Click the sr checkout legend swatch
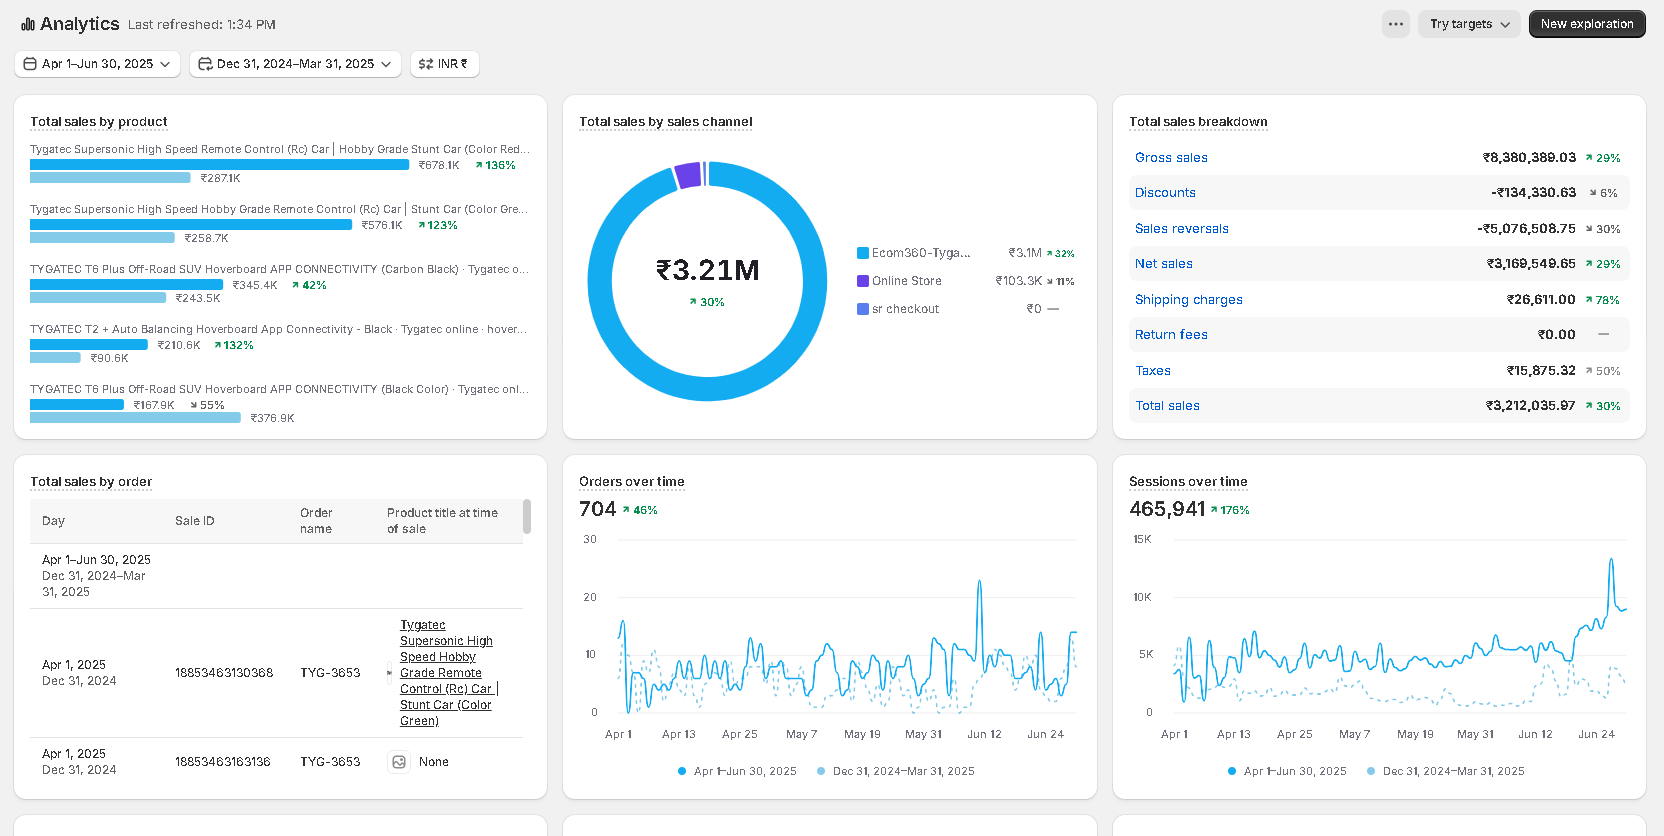Image resolution: width=1664 pixels, height=836 pixels. (863, 309)
